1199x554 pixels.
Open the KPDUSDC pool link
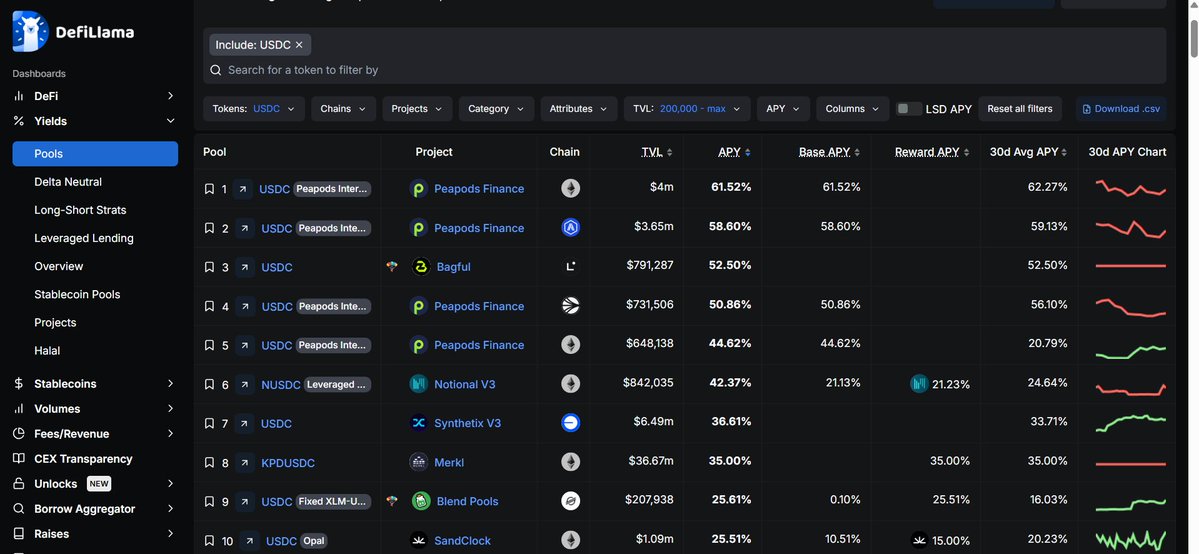(x=288, y=463)
